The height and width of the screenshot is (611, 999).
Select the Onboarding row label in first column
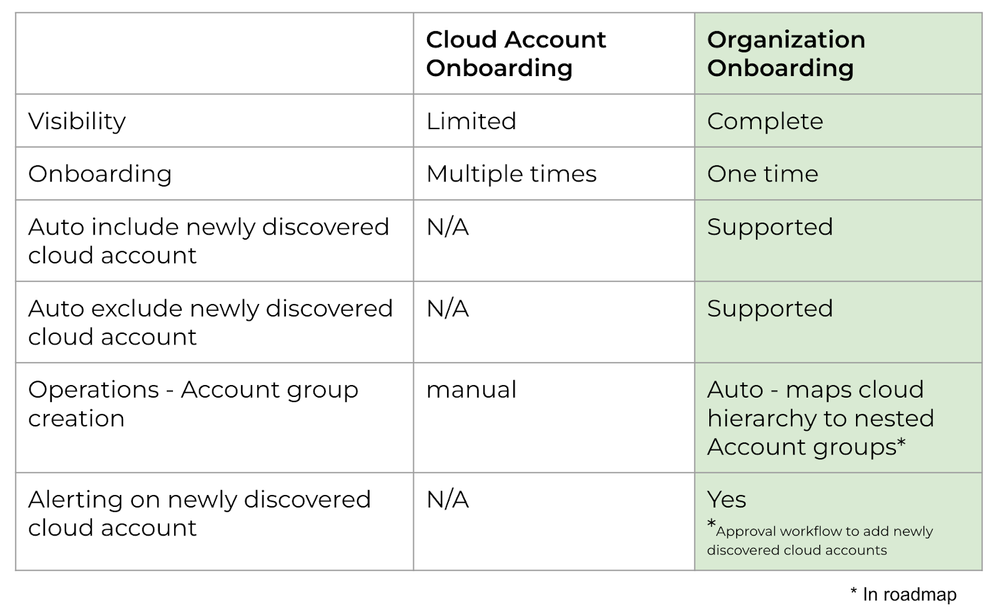coord(100,174)
